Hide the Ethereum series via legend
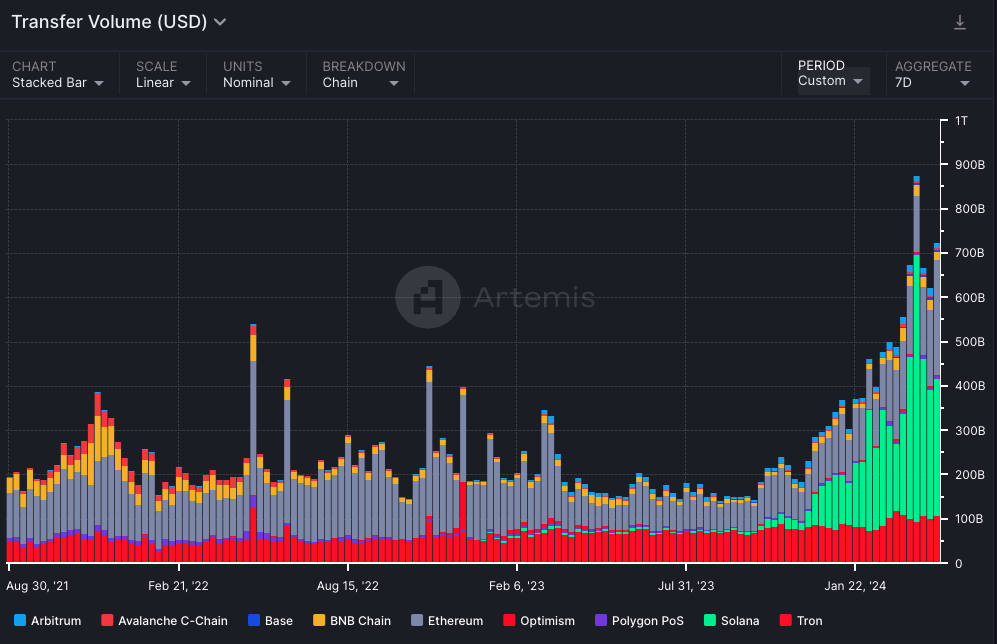The image size is (997, 644). click(447, 621)
